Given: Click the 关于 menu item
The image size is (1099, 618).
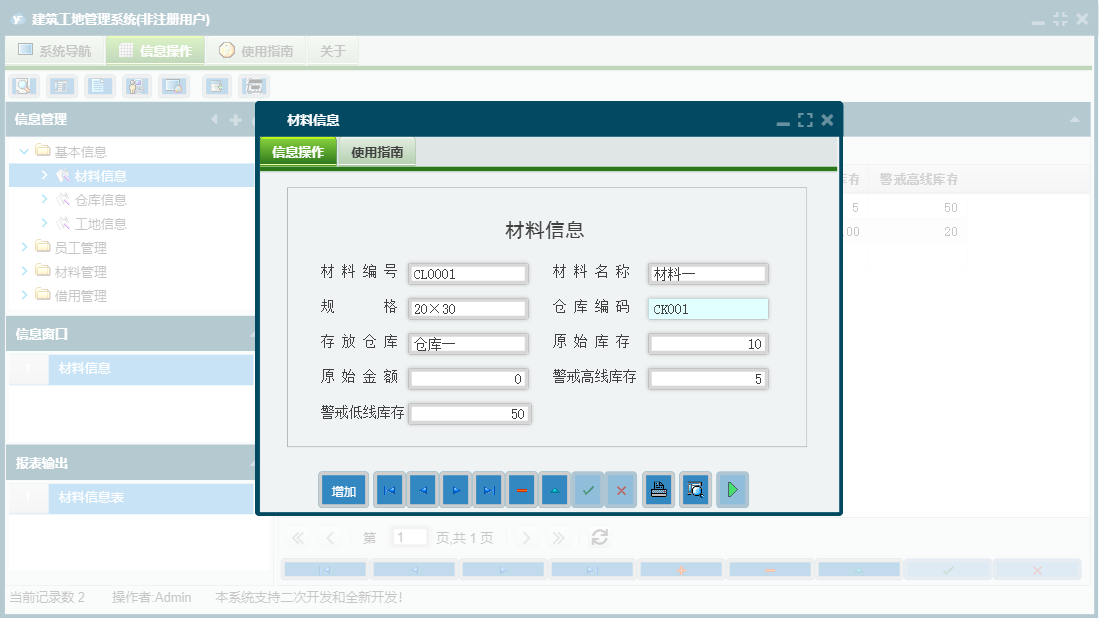Looking at the screenshot, I should click(x=333, y=48).
